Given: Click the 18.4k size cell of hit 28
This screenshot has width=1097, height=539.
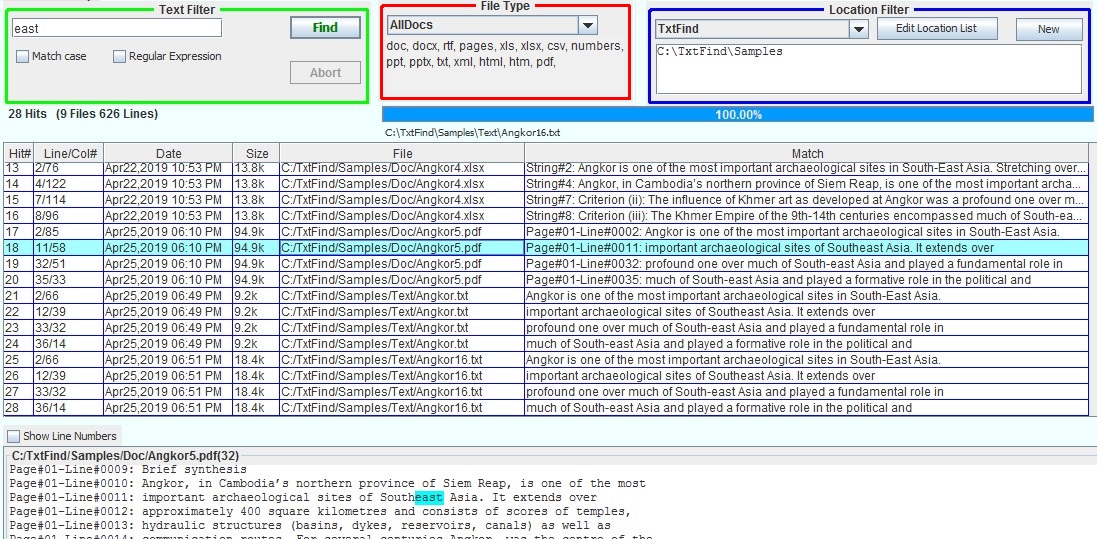Looking at the screenshot, I should click(256, 408).
